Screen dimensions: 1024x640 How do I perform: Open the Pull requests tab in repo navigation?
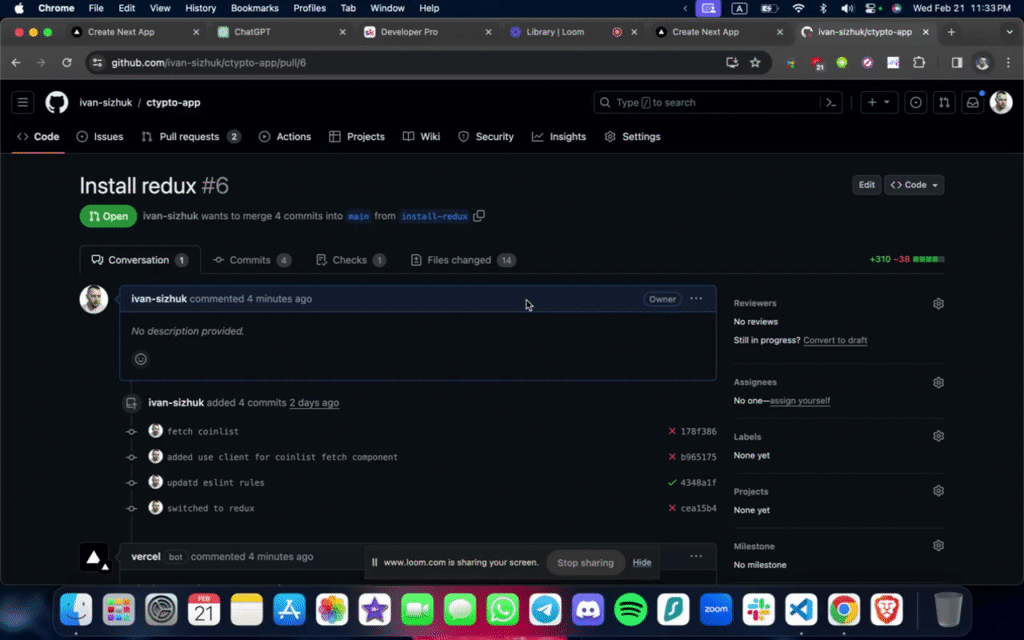coord(190,136)
